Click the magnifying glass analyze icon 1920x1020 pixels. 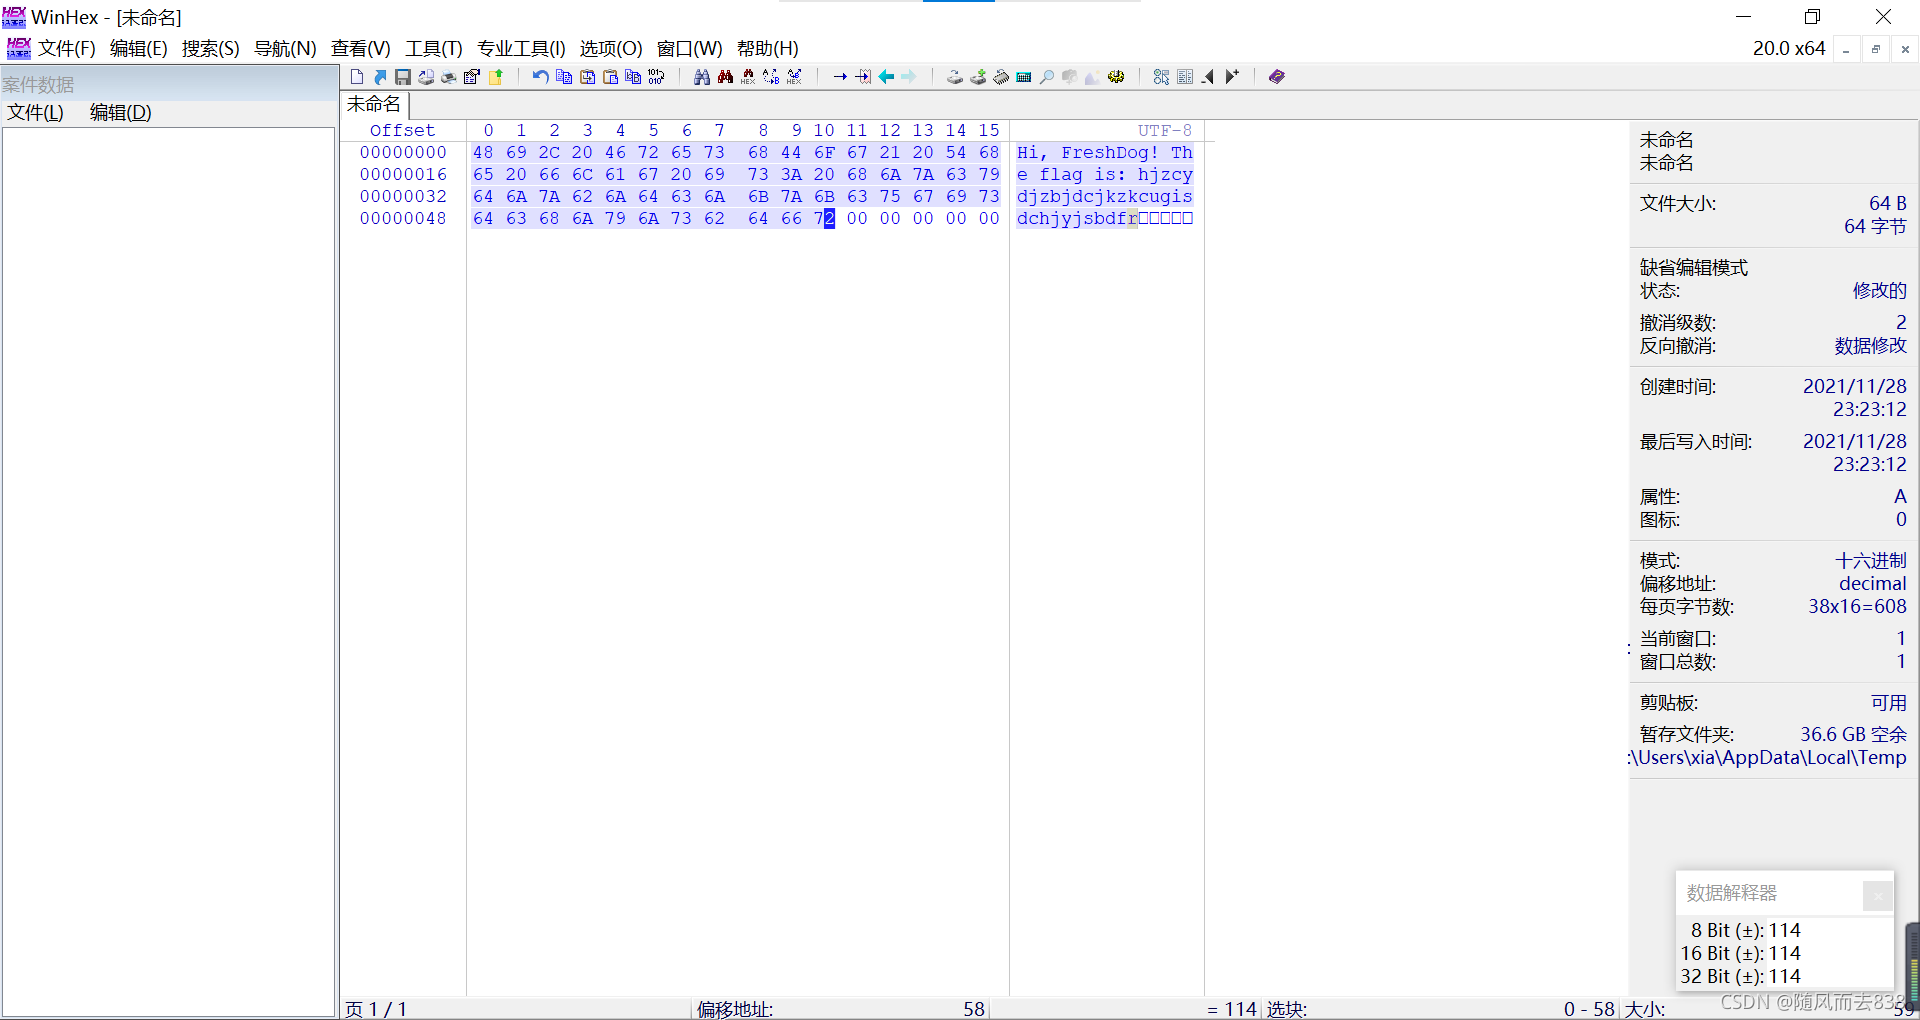pyautogui.click(x=1046, y=77)
